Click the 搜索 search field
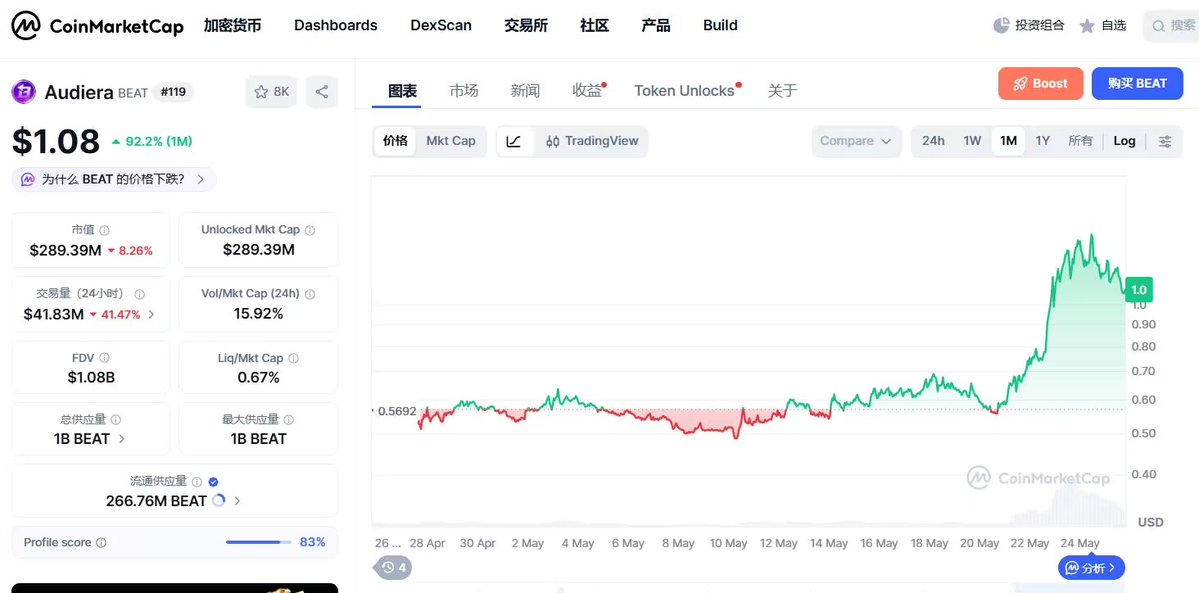Image resolution: width=1199 pixels, height=593 pixels. pos(1171,26)
